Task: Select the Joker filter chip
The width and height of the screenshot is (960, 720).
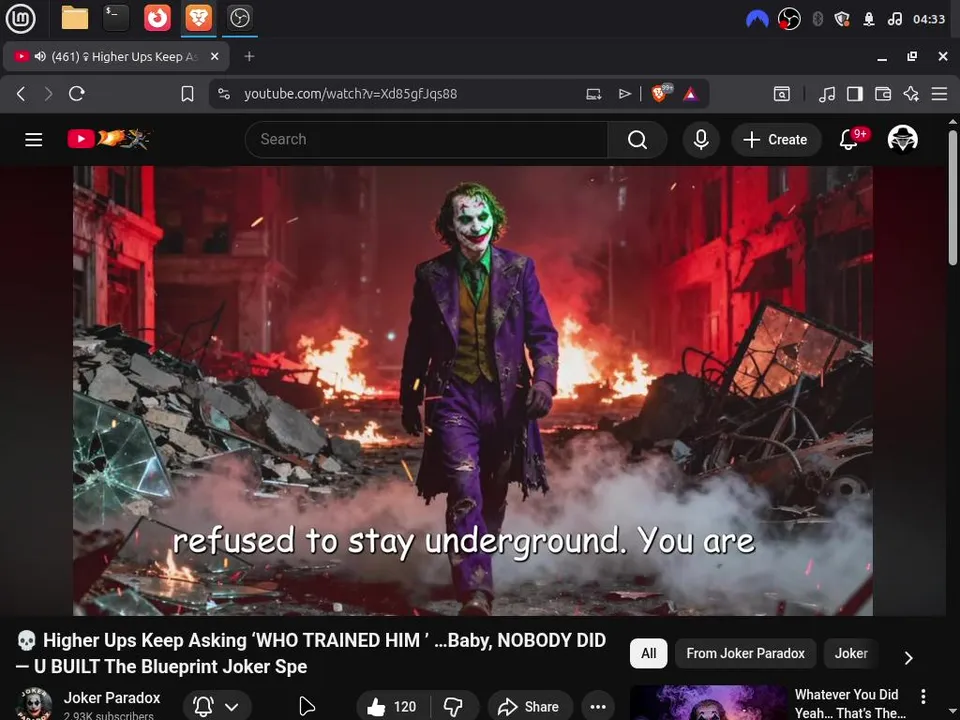Action: coord(851,653)
